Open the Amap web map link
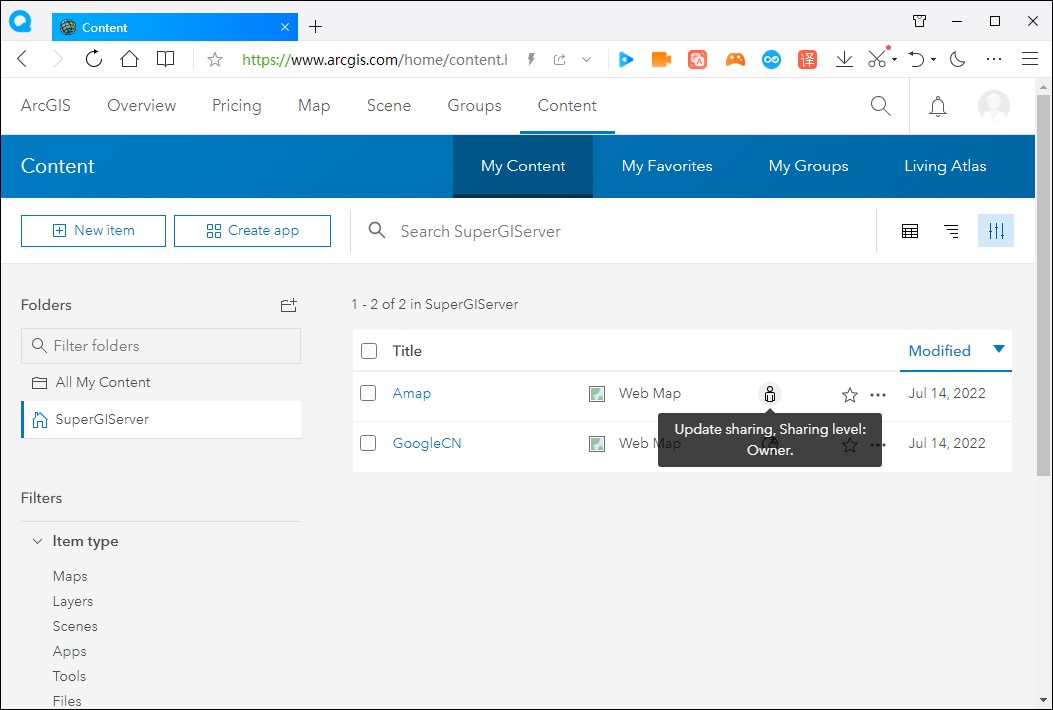The width and height of the screenshot is (1053, 710). (x=412, y=393)
